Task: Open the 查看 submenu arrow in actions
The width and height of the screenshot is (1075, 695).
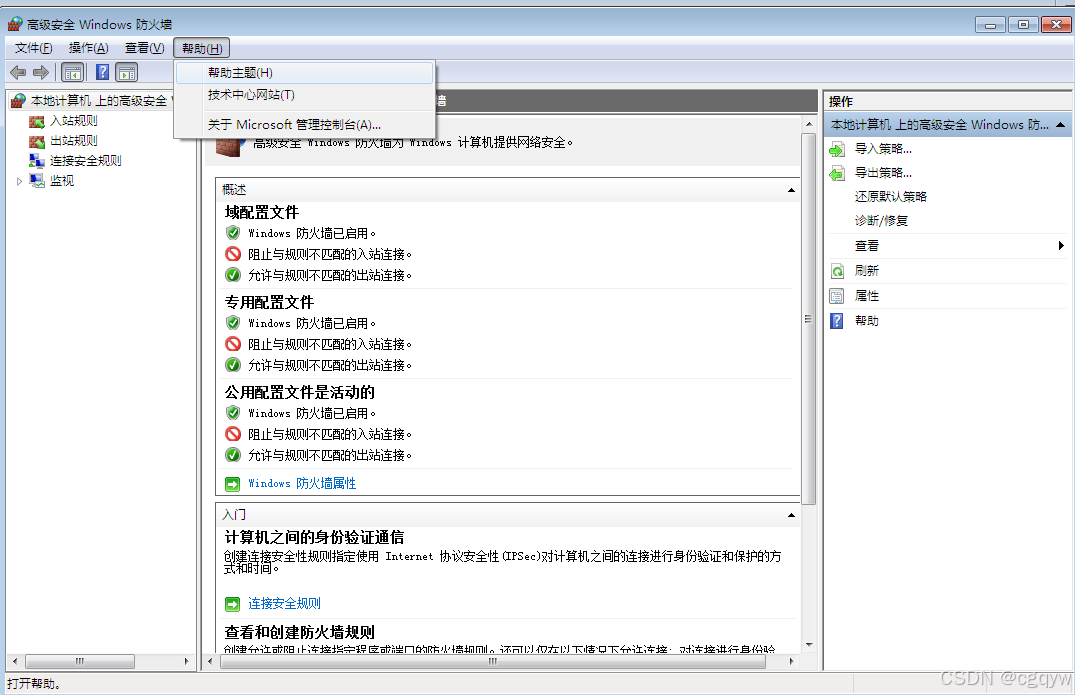Action: click(x=1061, y=245)
